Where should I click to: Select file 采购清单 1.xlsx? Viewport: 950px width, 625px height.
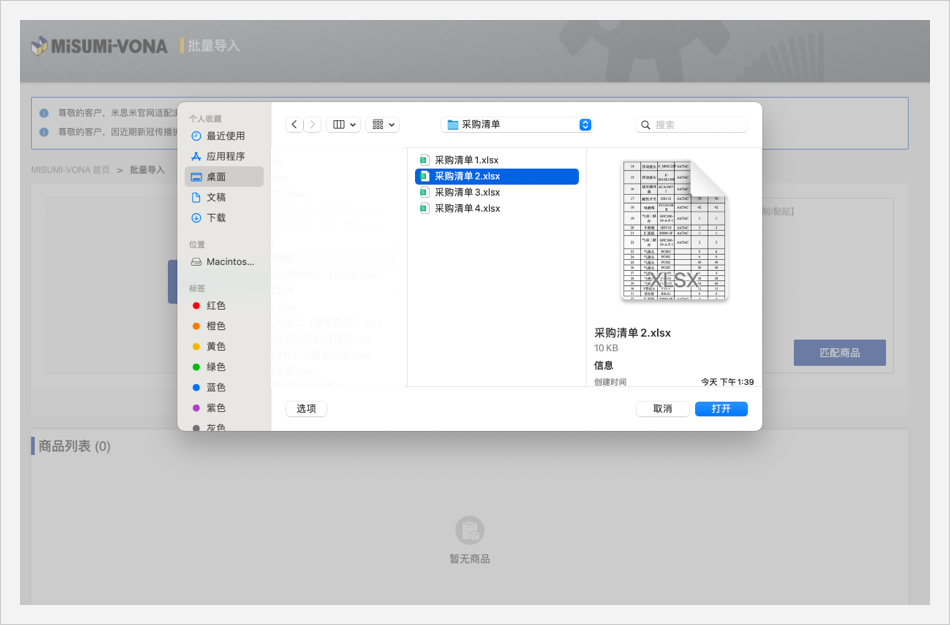tap(466, 160)
